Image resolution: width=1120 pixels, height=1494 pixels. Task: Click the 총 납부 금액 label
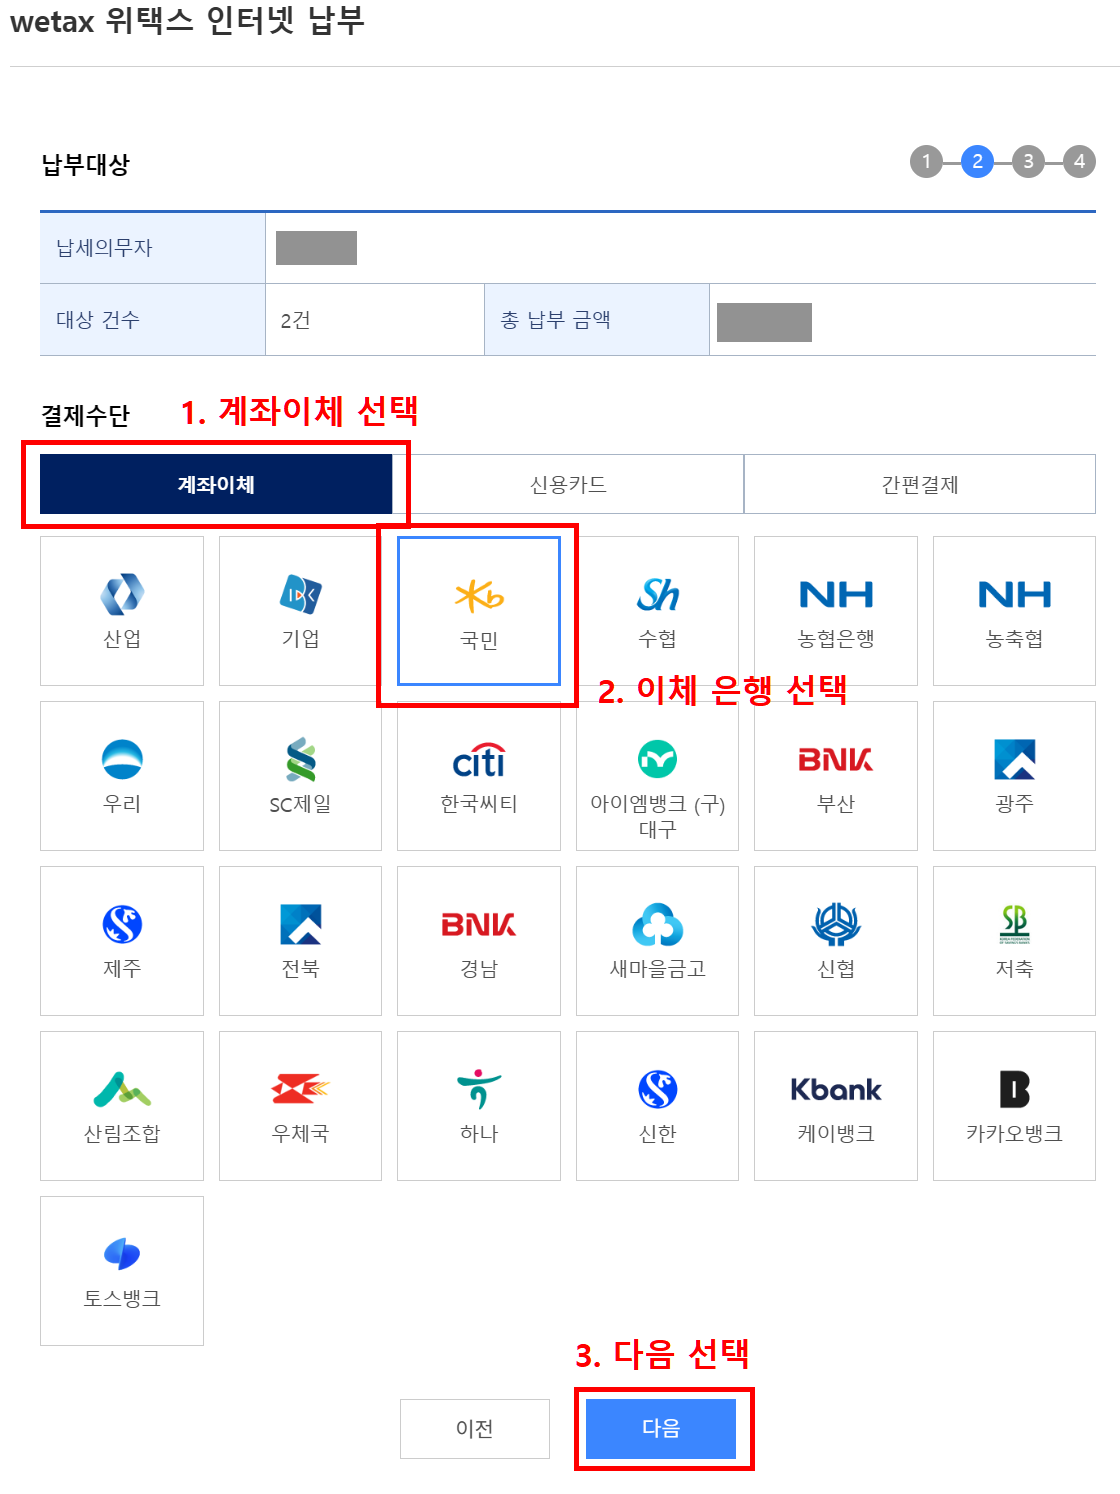tap(555, 320)
